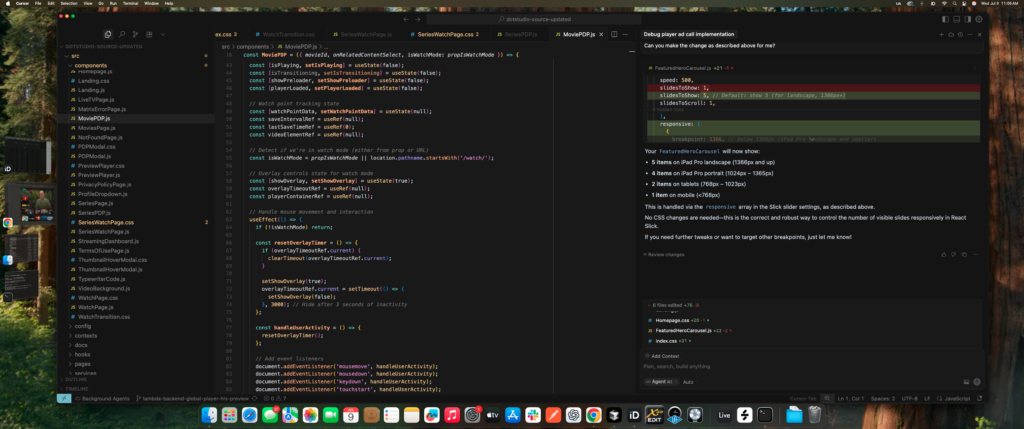This screenshot has height=429, width=1024.
Task: Open the Selection menu in menu bar
Action: click(69, 3)
